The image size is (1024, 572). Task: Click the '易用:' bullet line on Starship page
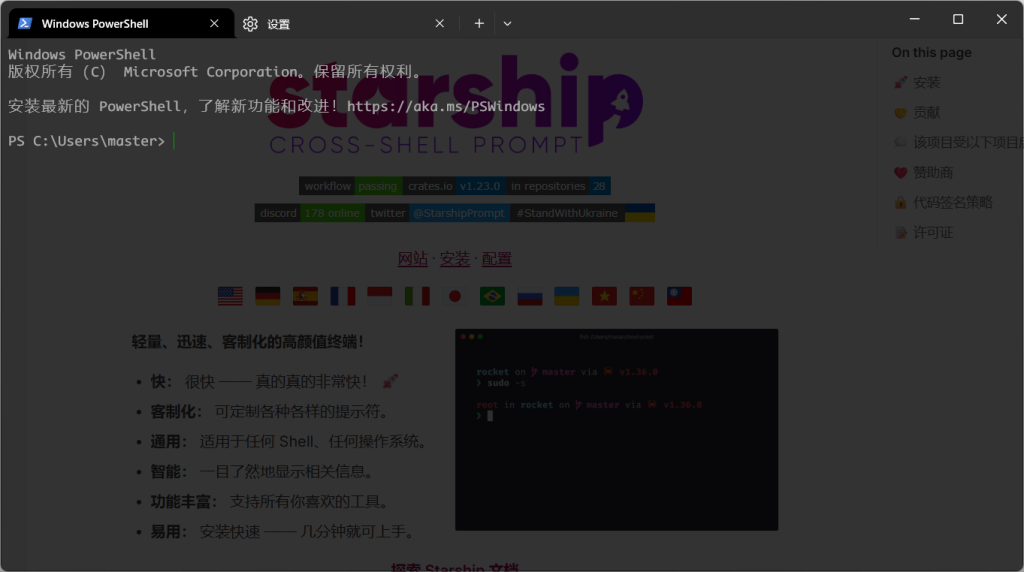pos(284,532)
